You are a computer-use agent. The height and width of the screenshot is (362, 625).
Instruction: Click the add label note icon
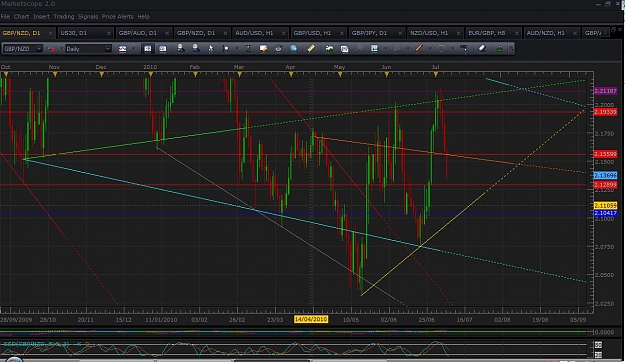pos(263,48)
